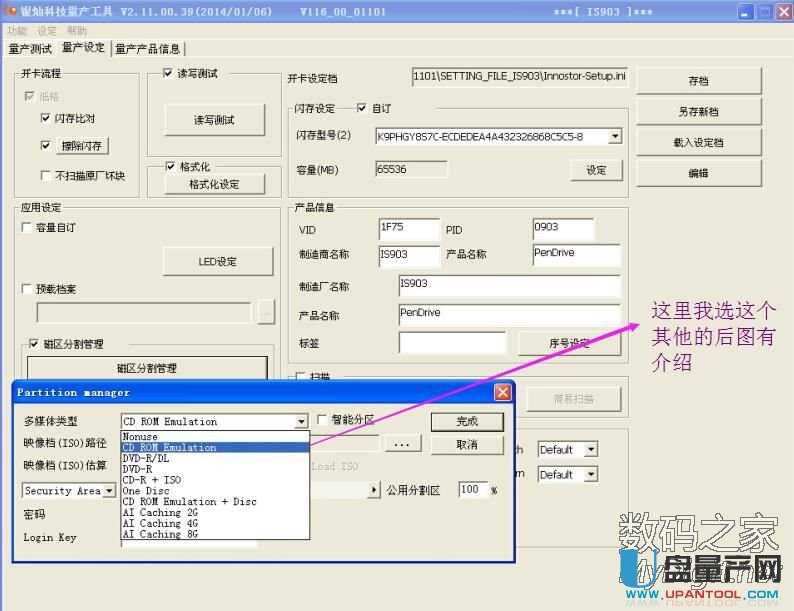Select CD ROM Emulation + Disc option
This screenshot has height=611, width=794.
pyautogui.click(x=189, y=502)
